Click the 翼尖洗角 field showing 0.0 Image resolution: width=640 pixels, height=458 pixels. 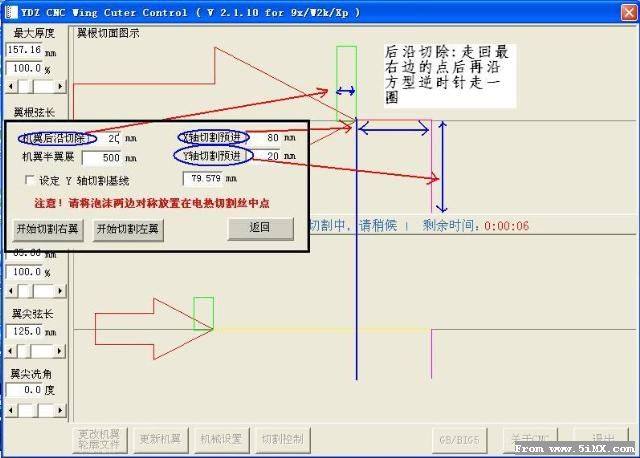(24, 390)
